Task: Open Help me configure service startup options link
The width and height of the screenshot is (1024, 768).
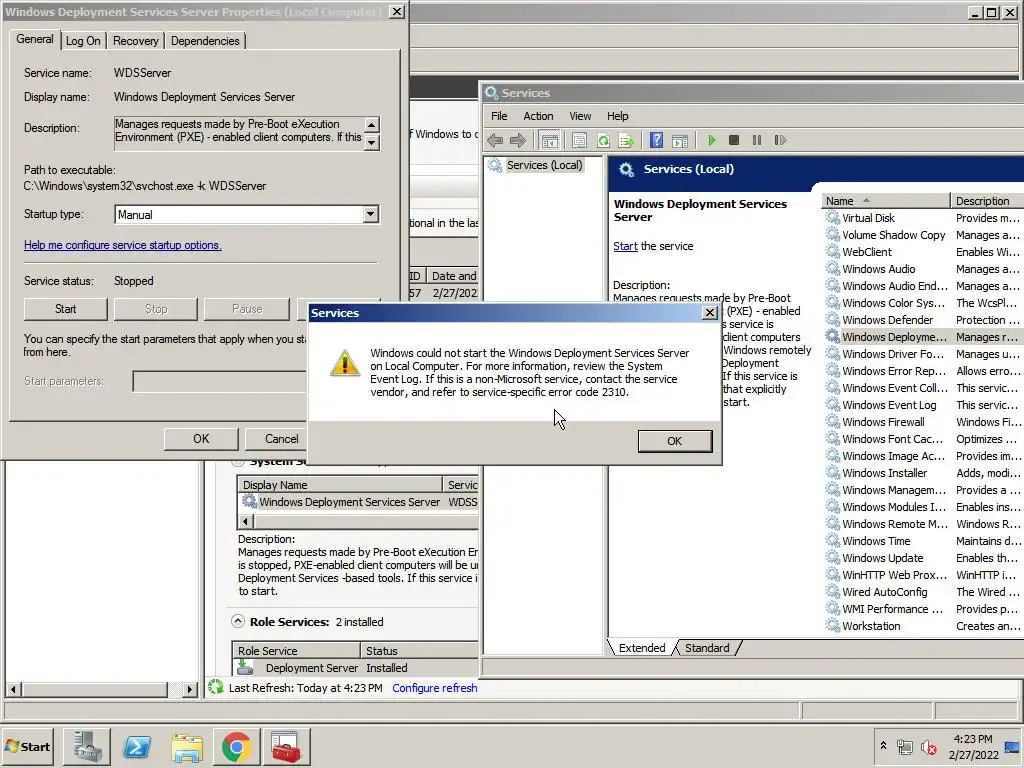Action: (x=123, y=245)
